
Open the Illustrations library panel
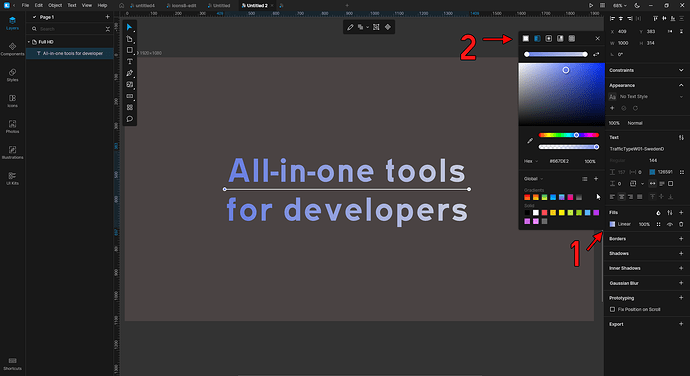[x=12, y=153]
